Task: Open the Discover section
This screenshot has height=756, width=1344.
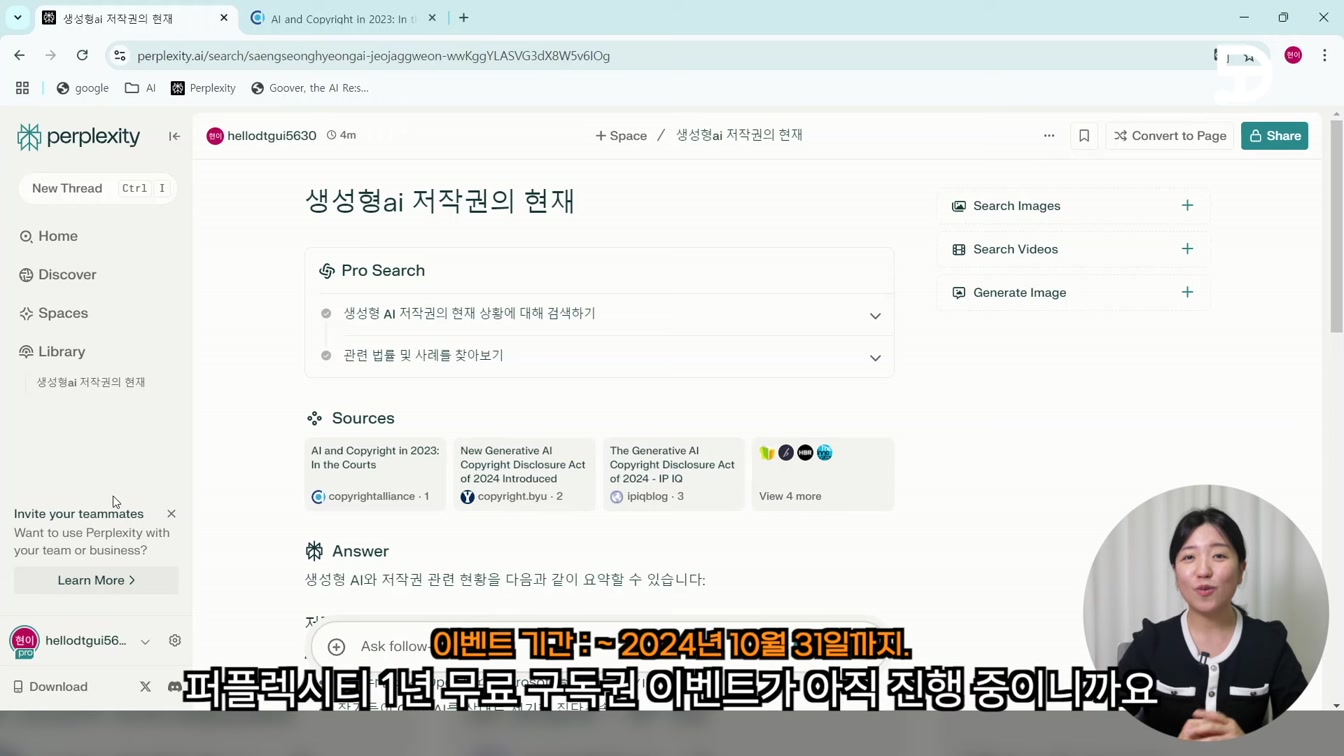Action: (57, 275)
